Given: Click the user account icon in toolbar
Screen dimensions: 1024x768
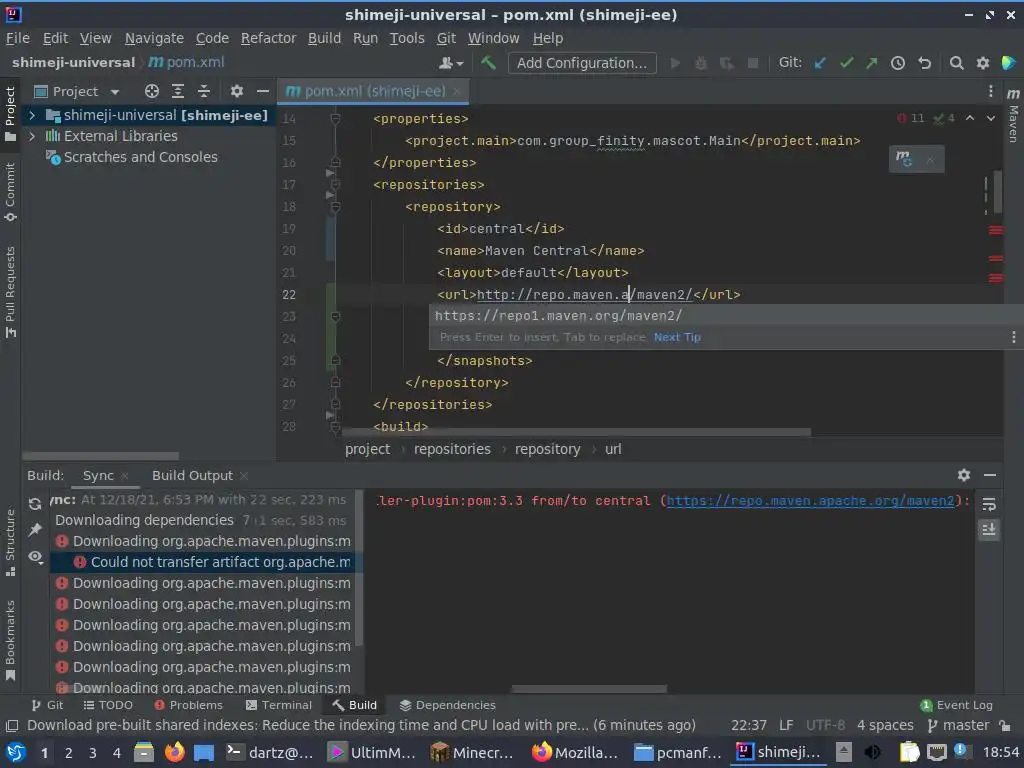Looking at the screenshot, I should click(x=451, y=63).
